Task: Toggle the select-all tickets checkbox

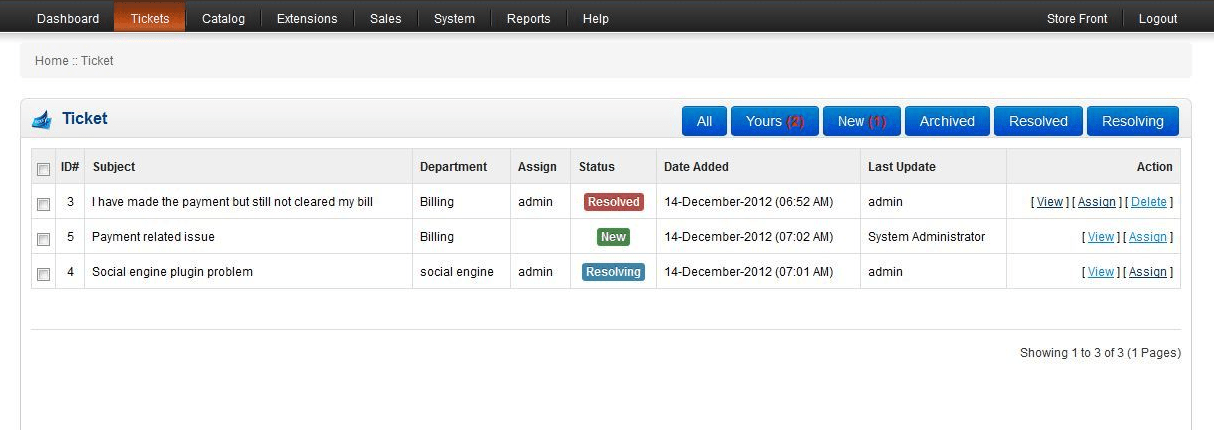Action: 43,168
